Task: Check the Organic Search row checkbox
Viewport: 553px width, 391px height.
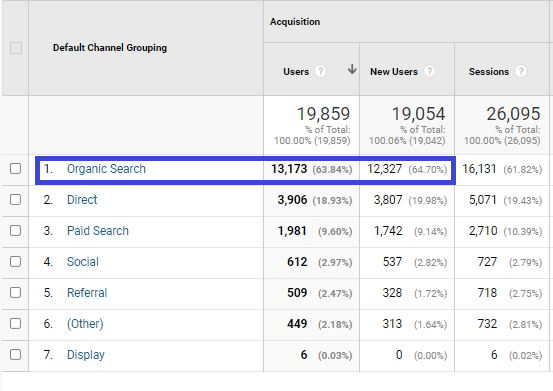Action: click(16, 169)
